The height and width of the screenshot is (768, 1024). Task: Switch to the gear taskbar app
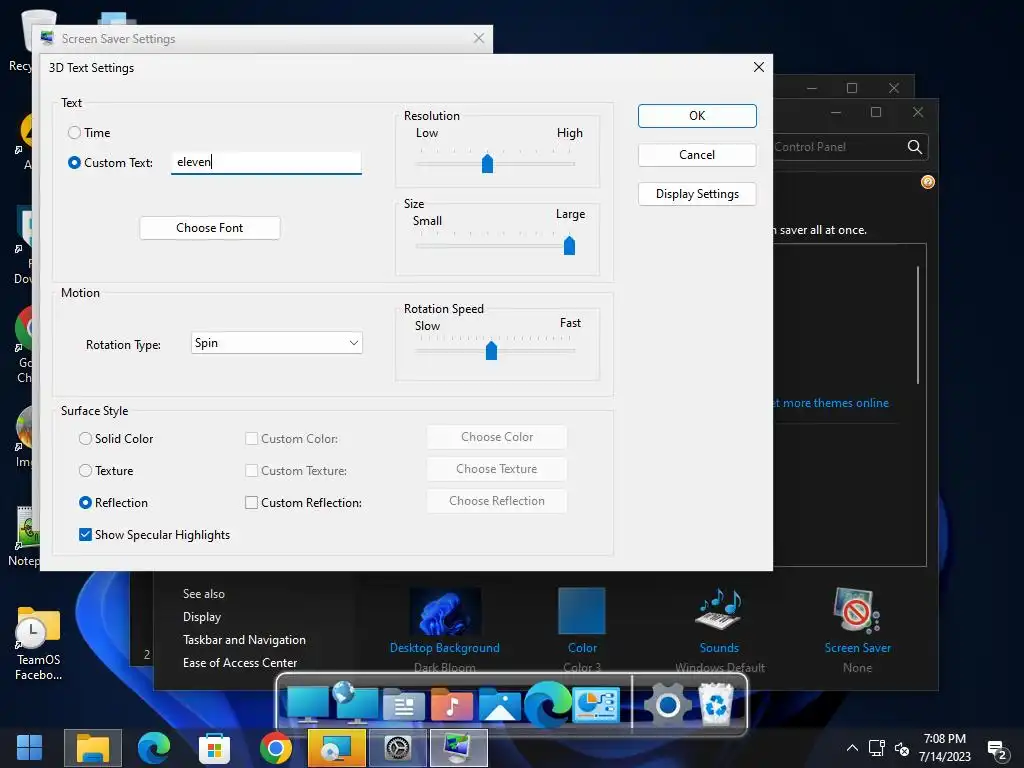(x=398, y=748)
